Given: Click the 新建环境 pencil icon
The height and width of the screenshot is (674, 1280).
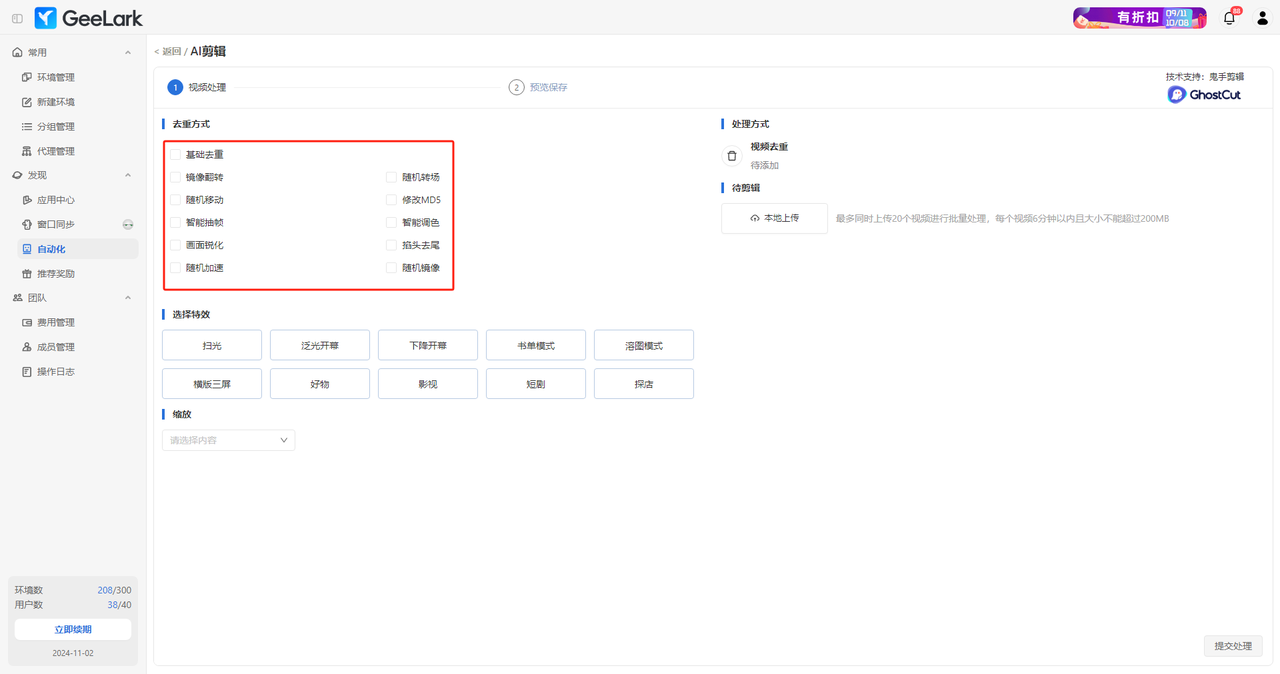Looking at the screenshot, I should pos(27,102).
